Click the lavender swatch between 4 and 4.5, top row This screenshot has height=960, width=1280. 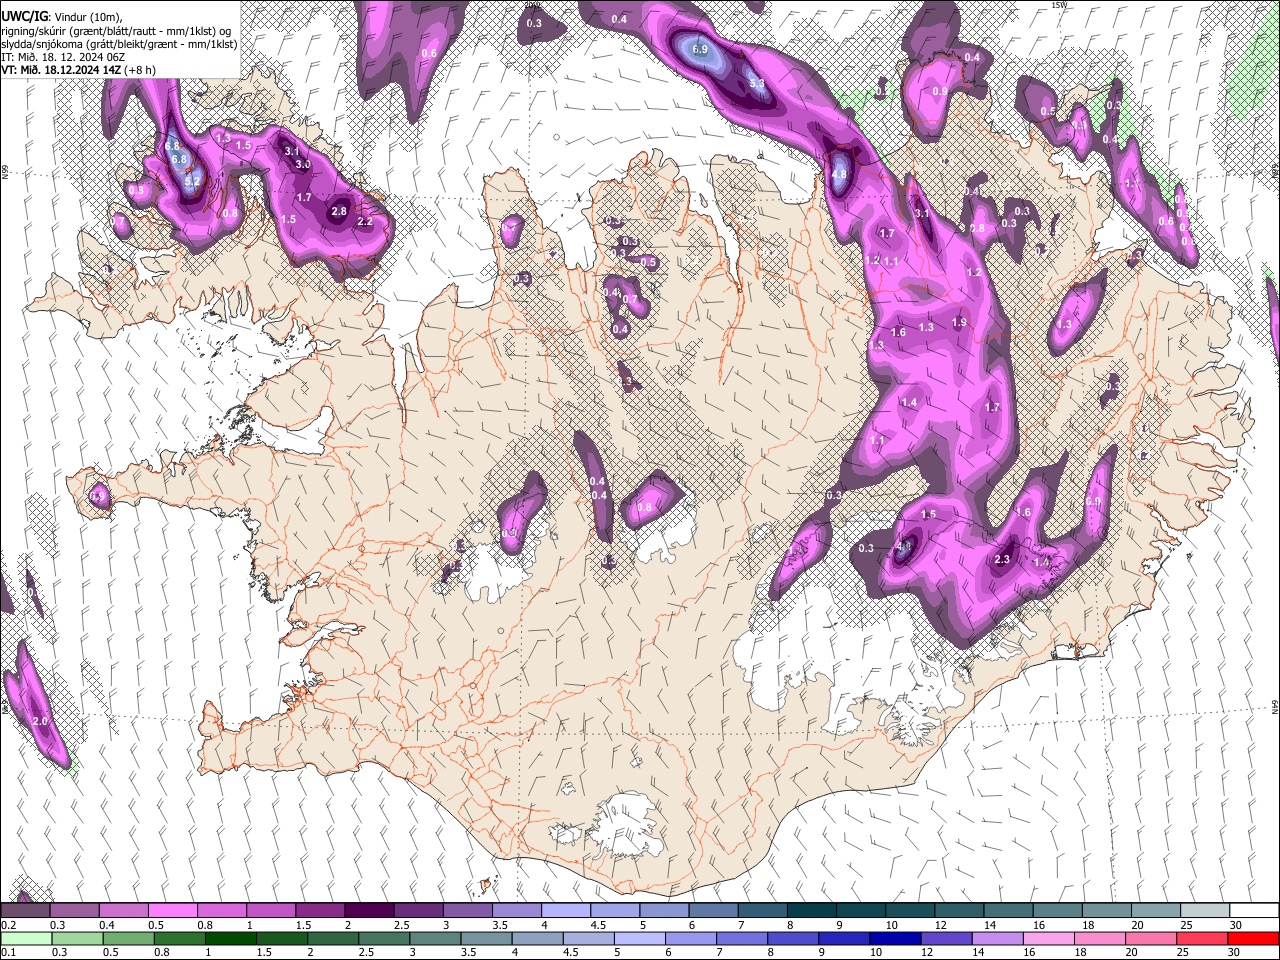click(x=565, y=910)
